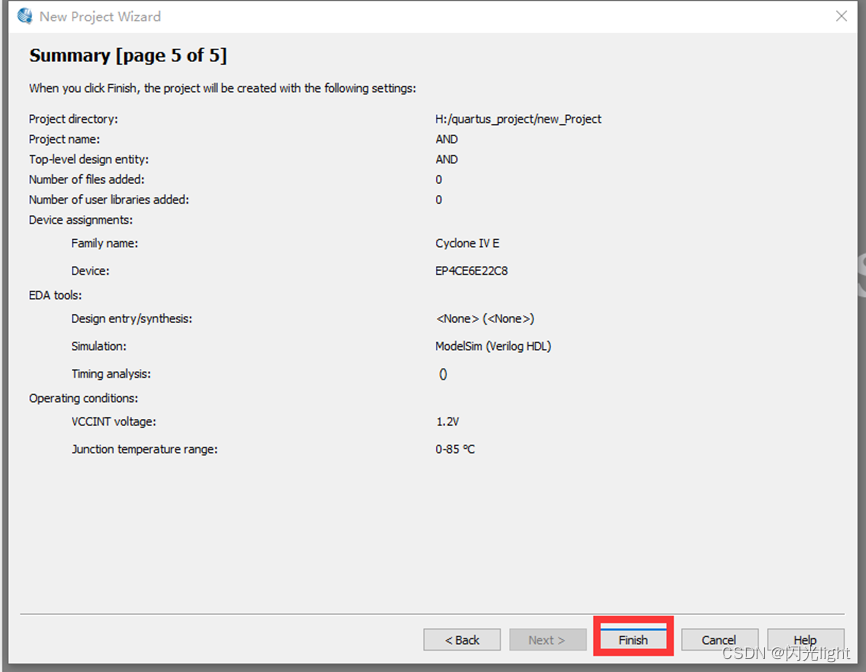
Task: Click the Number of user libraries added: label
Action: coord(109,200)
